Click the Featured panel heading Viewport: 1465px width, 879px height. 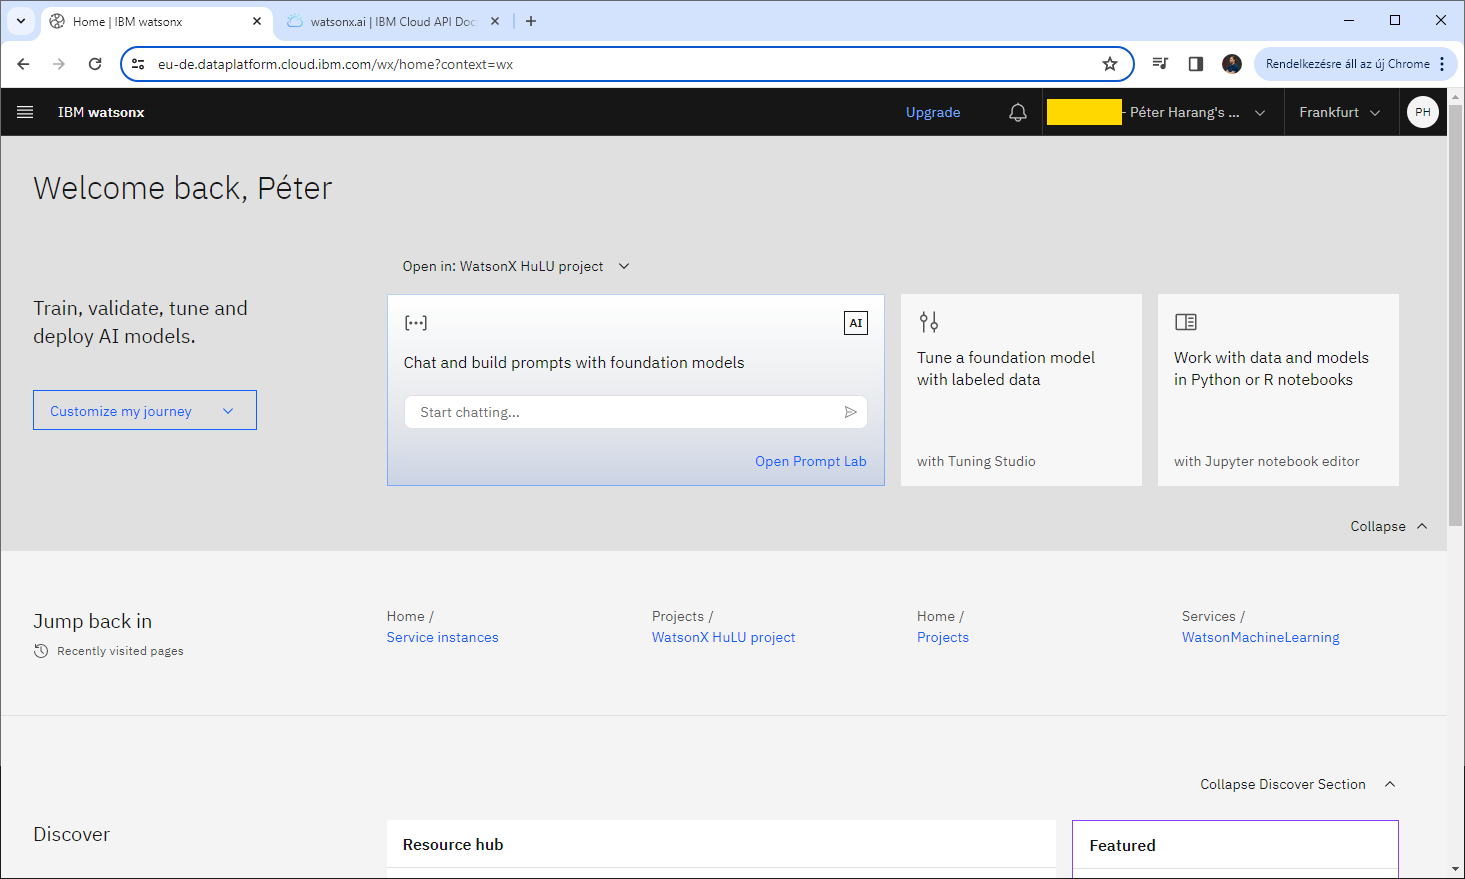(1122, 845)
